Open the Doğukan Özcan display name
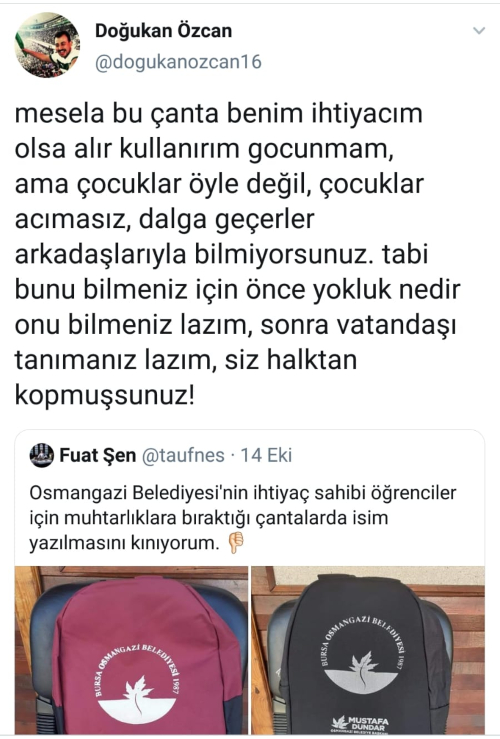 point(164,31)
